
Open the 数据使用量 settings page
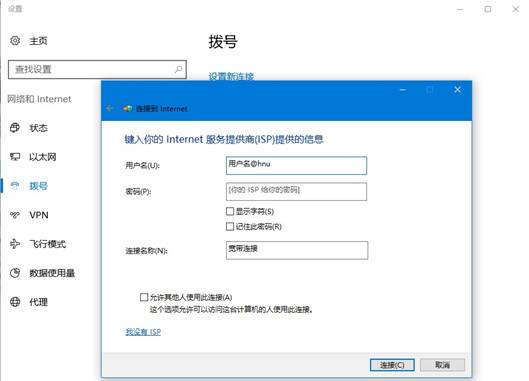[52, 273]
